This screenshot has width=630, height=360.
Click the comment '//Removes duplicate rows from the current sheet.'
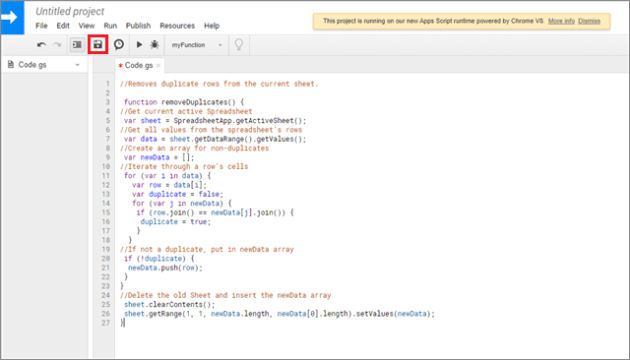[219, 84]
